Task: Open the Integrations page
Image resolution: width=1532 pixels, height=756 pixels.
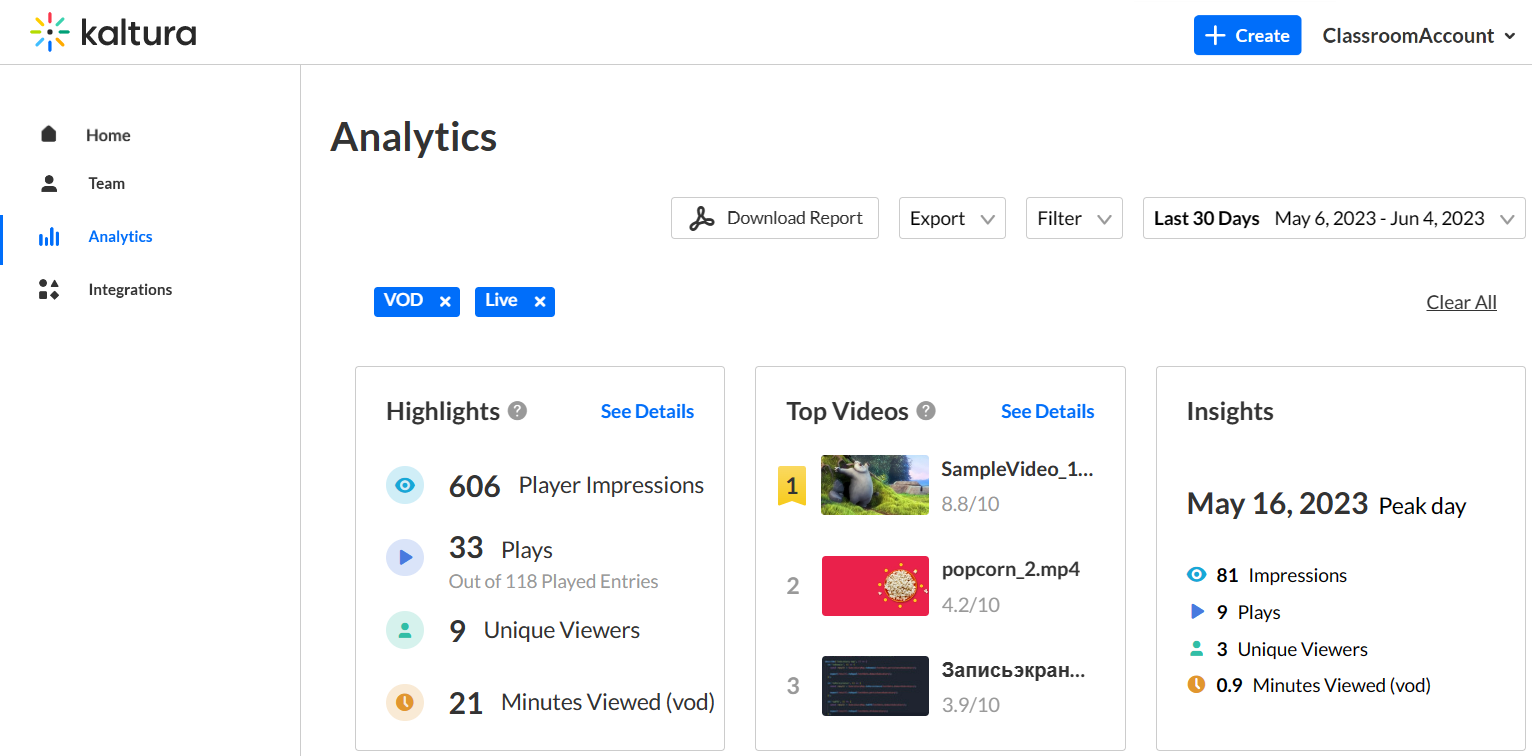Action: [130, 290]
